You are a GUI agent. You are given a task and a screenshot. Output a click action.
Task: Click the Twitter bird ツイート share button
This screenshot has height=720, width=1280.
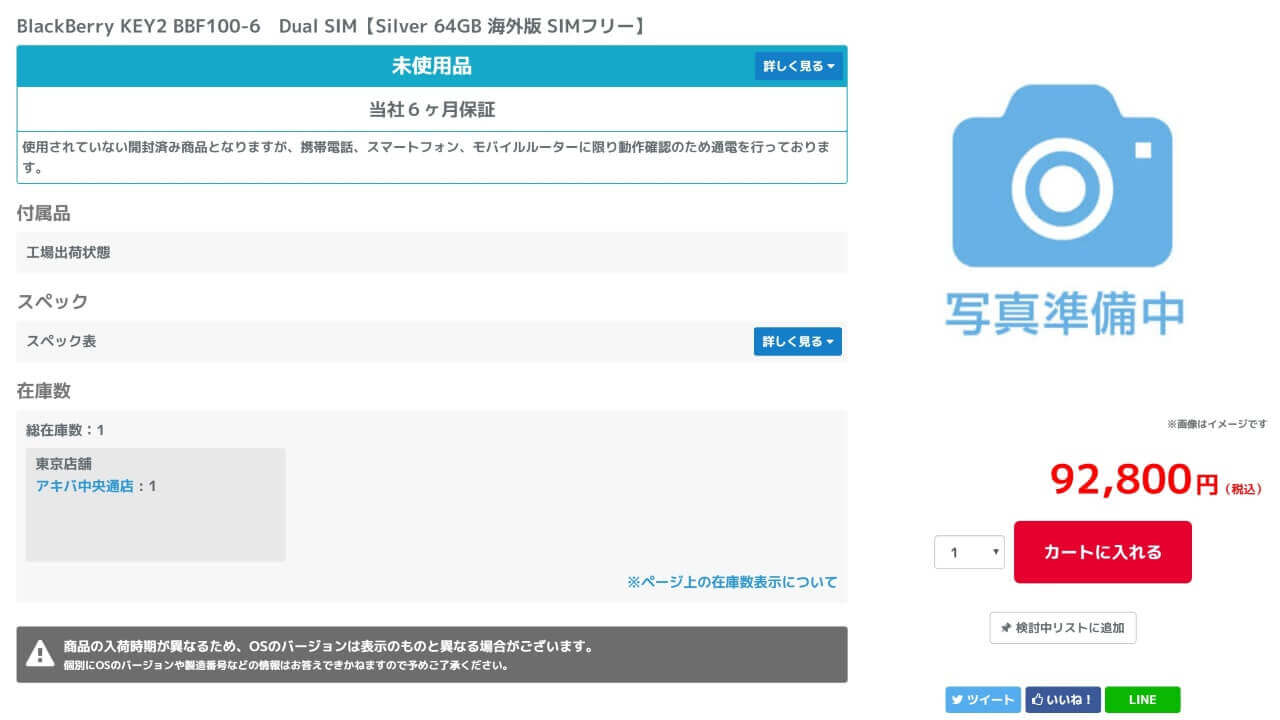tap(982, 700)
